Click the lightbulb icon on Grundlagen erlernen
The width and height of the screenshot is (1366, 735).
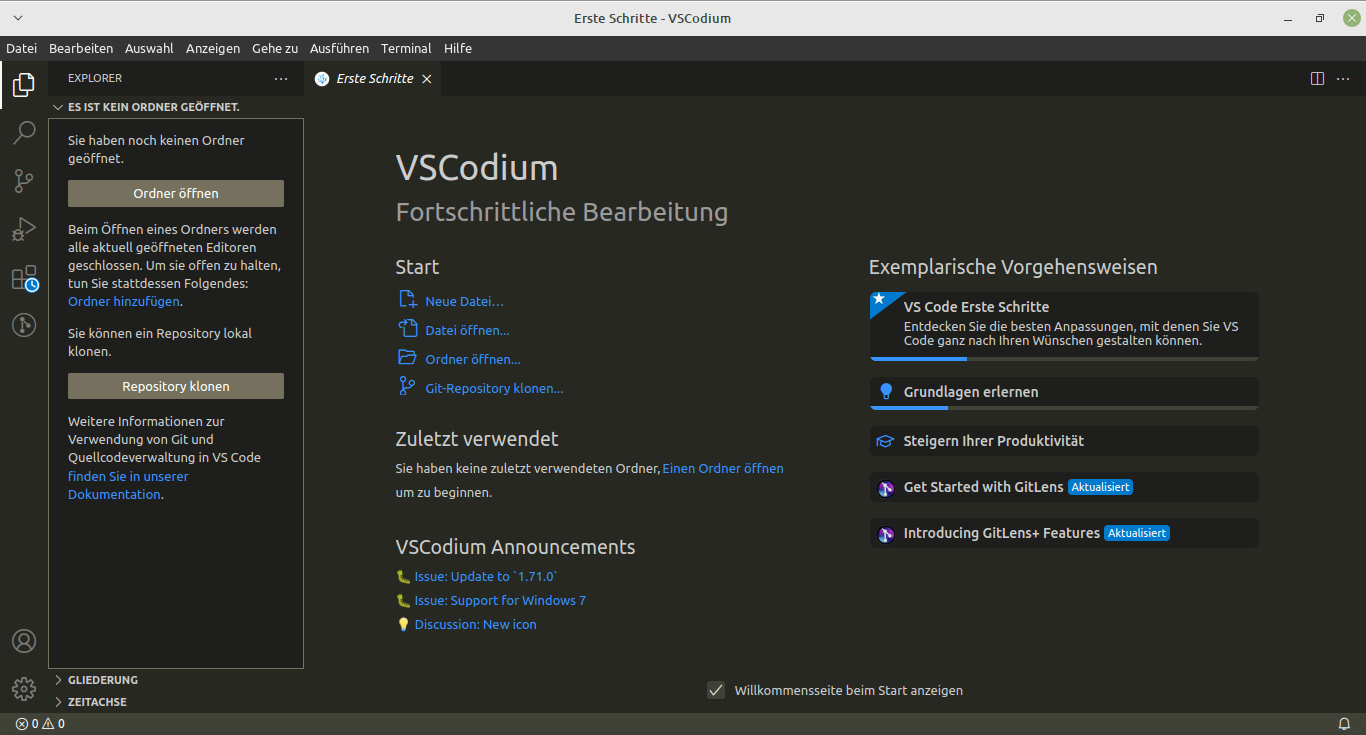click(x=885, y=392)
